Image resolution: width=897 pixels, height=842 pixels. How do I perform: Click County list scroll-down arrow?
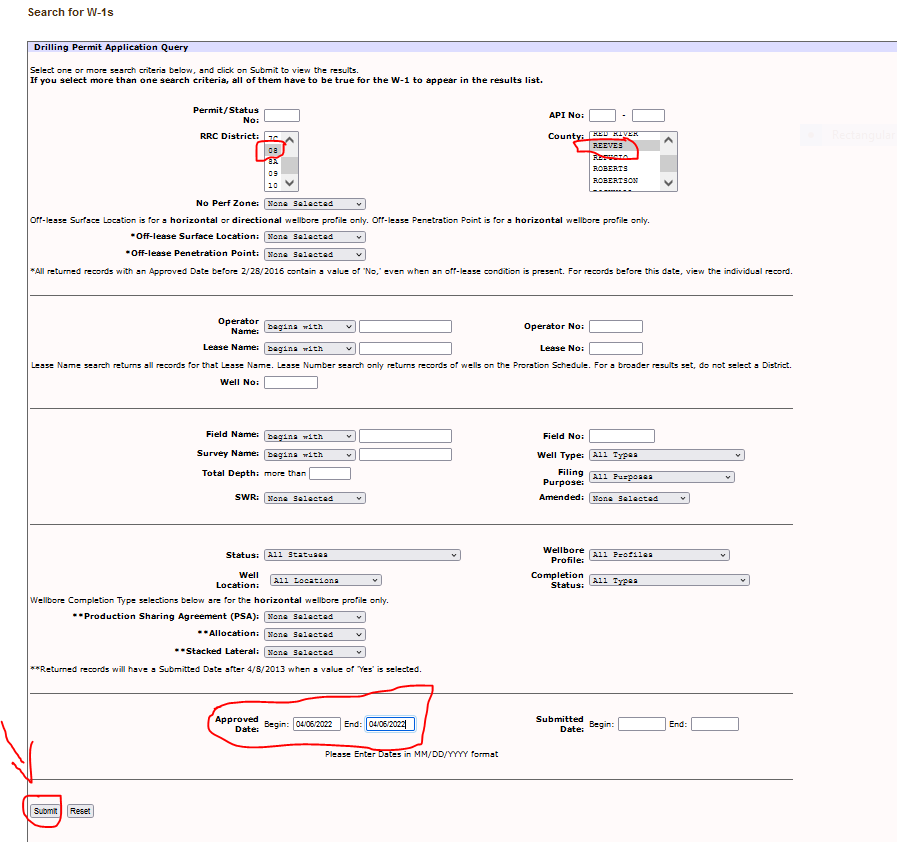668,183
